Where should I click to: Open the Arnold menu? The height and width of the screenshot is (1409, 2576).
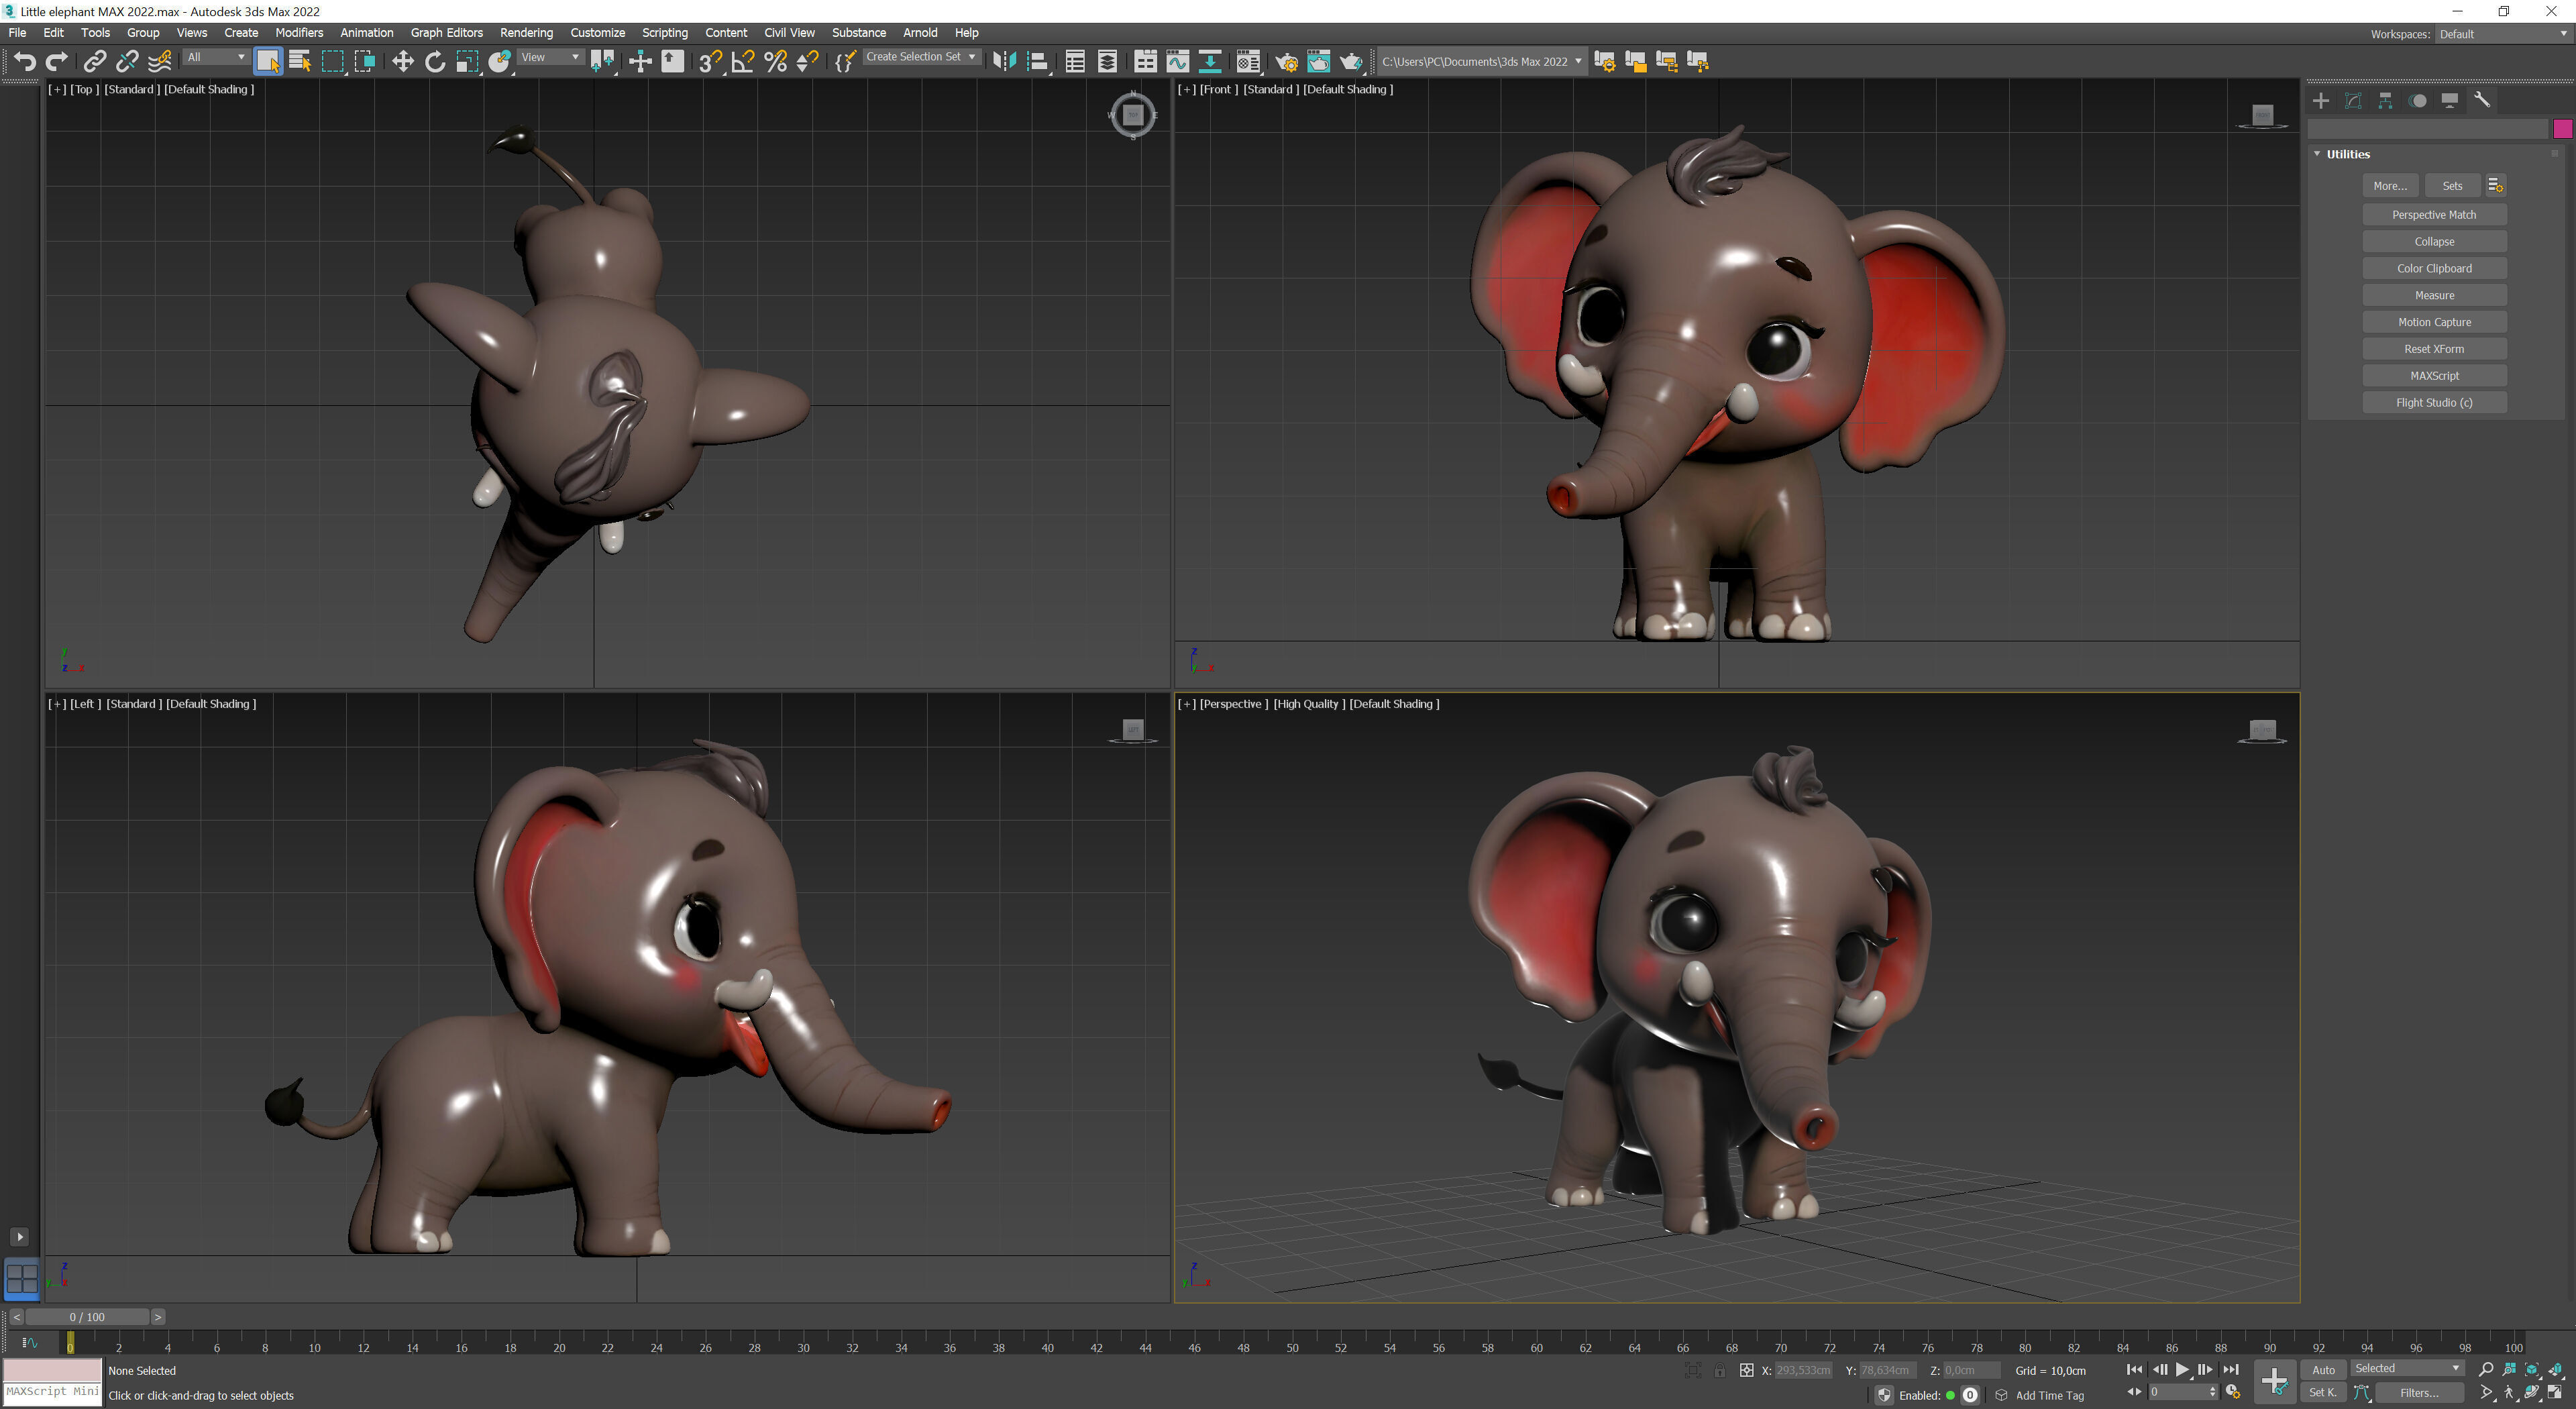920,33
